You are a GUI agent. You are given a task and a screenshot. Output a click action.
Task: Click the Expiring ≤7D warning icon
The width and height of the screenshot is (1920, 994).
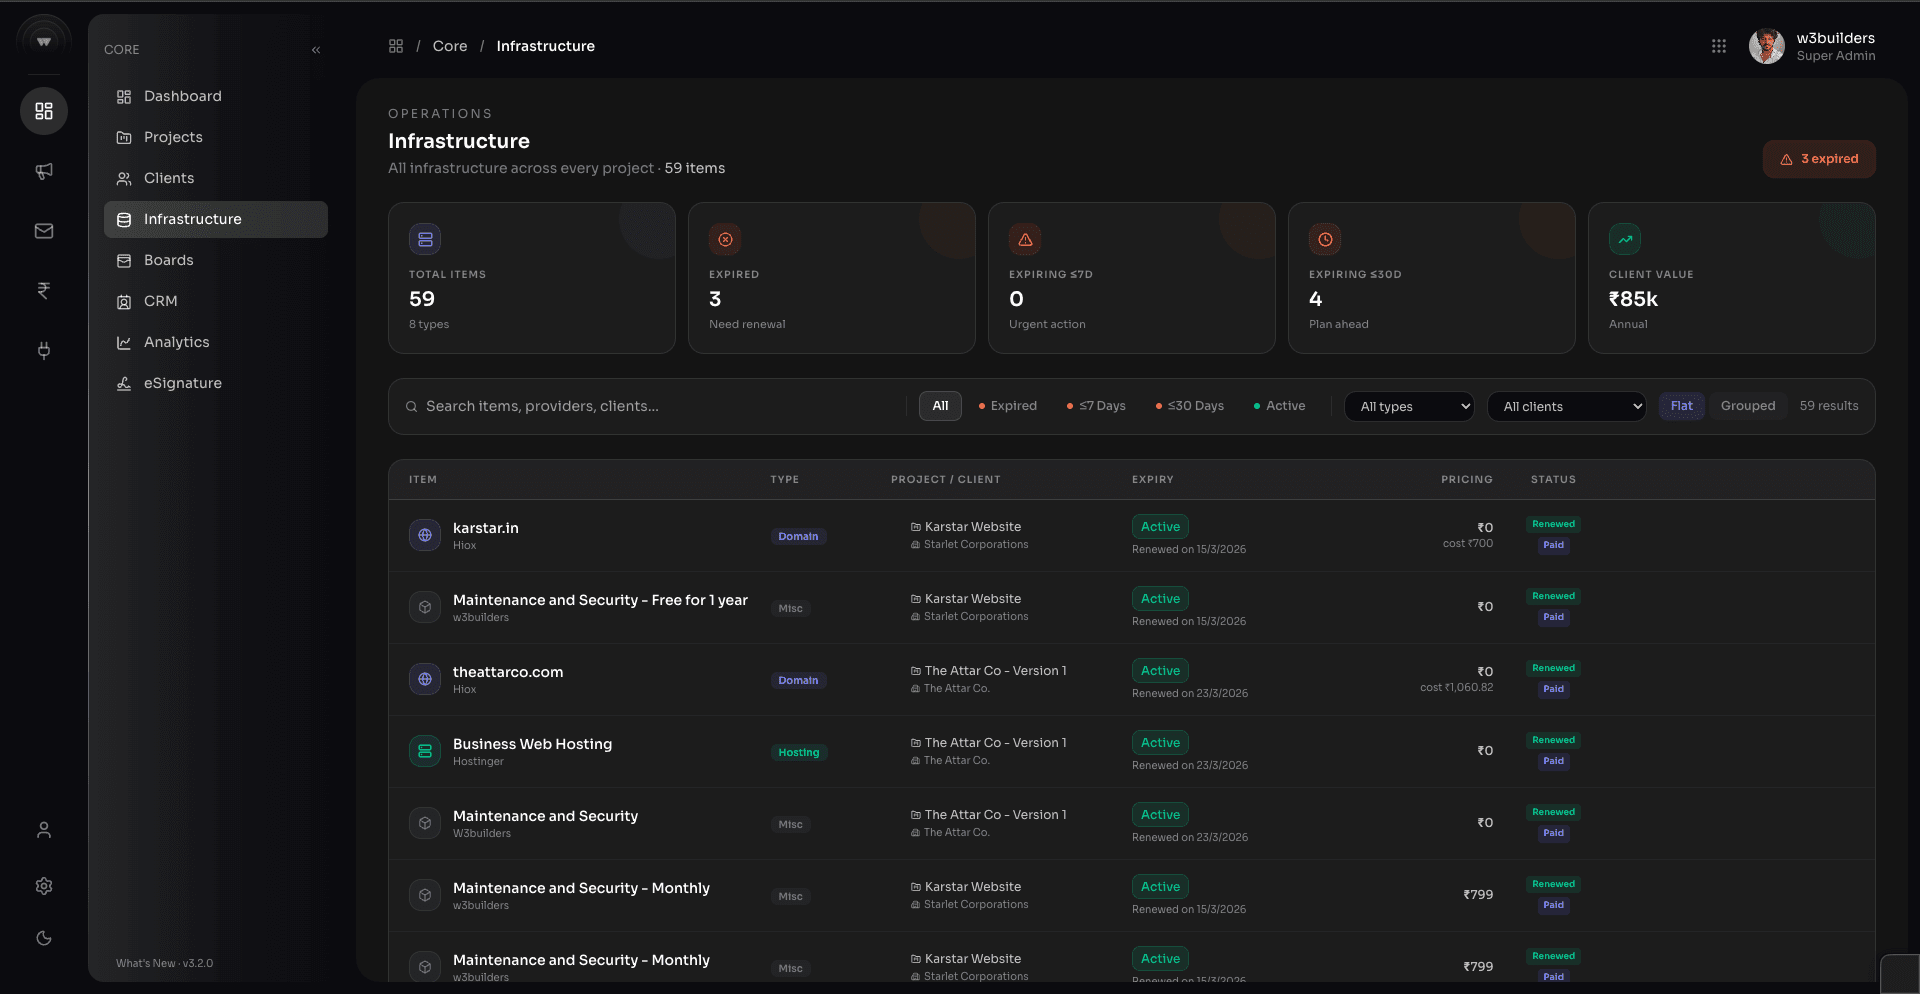click(1025, 239)
